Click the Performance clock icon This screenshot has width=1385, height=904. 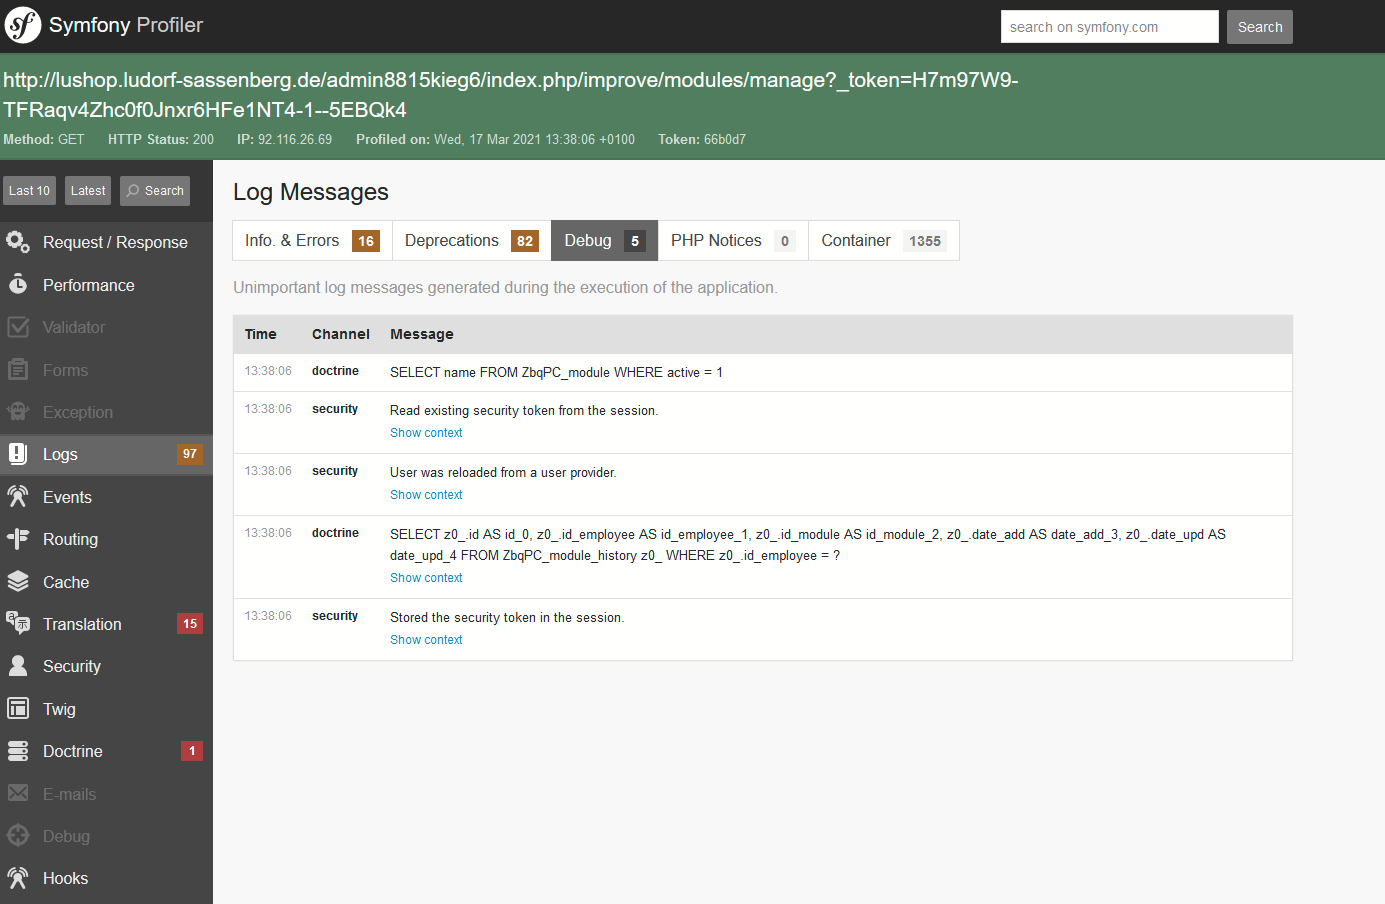tap(18, 285)
